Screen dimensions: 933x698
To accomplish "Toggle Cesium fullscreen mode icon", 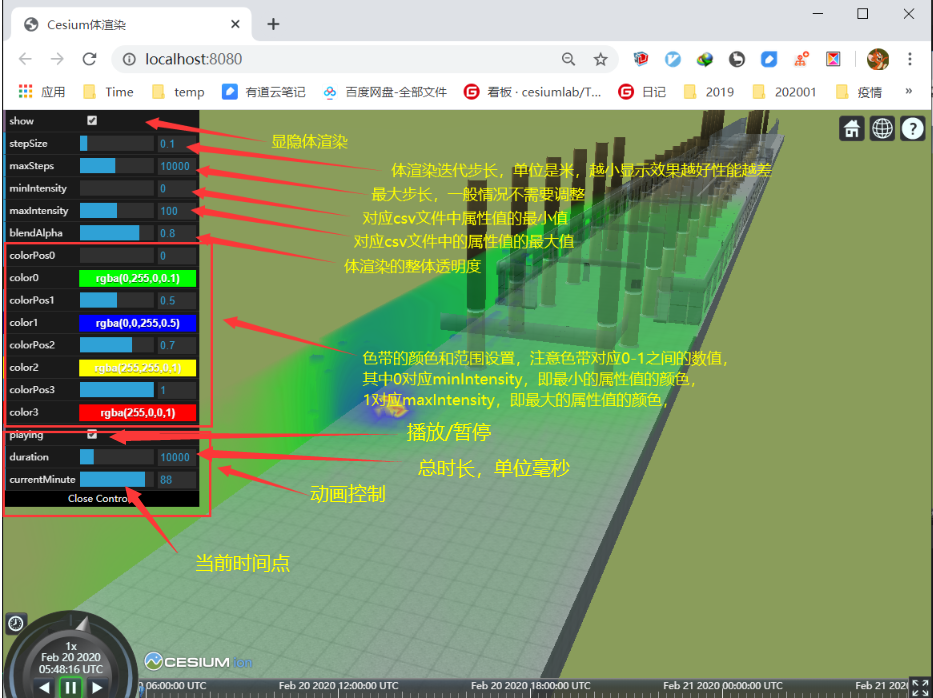I will point(920,688).
